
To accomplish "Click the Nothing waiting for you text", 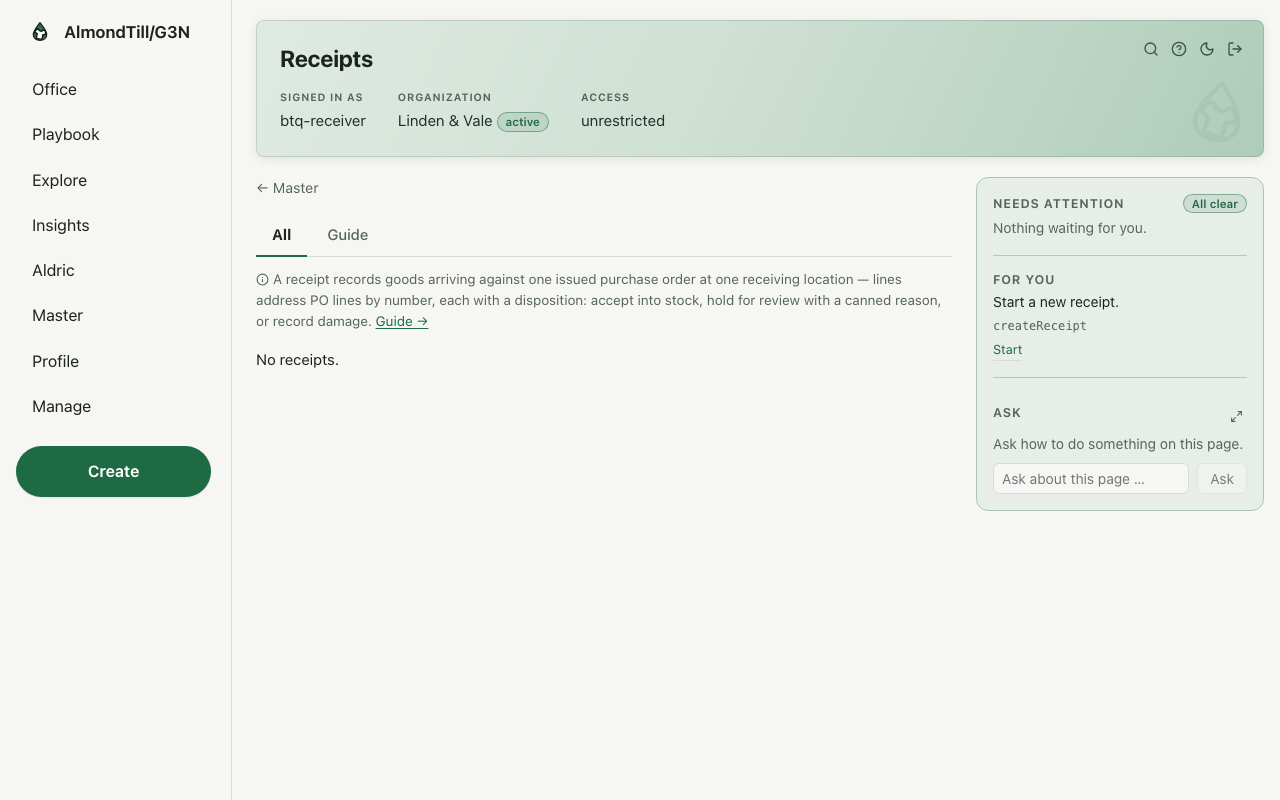I will (x=1070, y=228).
